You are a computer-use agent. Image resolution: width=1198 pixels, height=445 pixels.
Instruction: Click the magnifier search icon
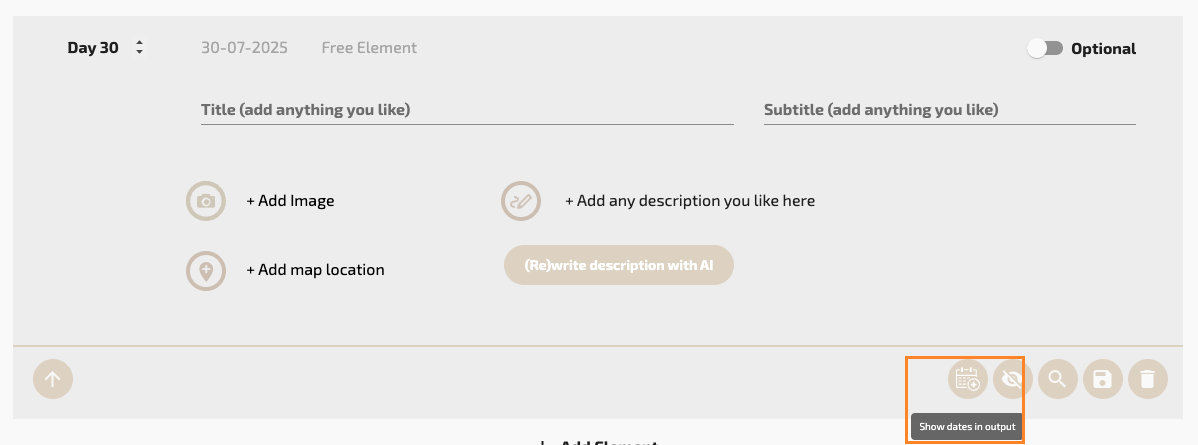click(x=1057, y=379)
